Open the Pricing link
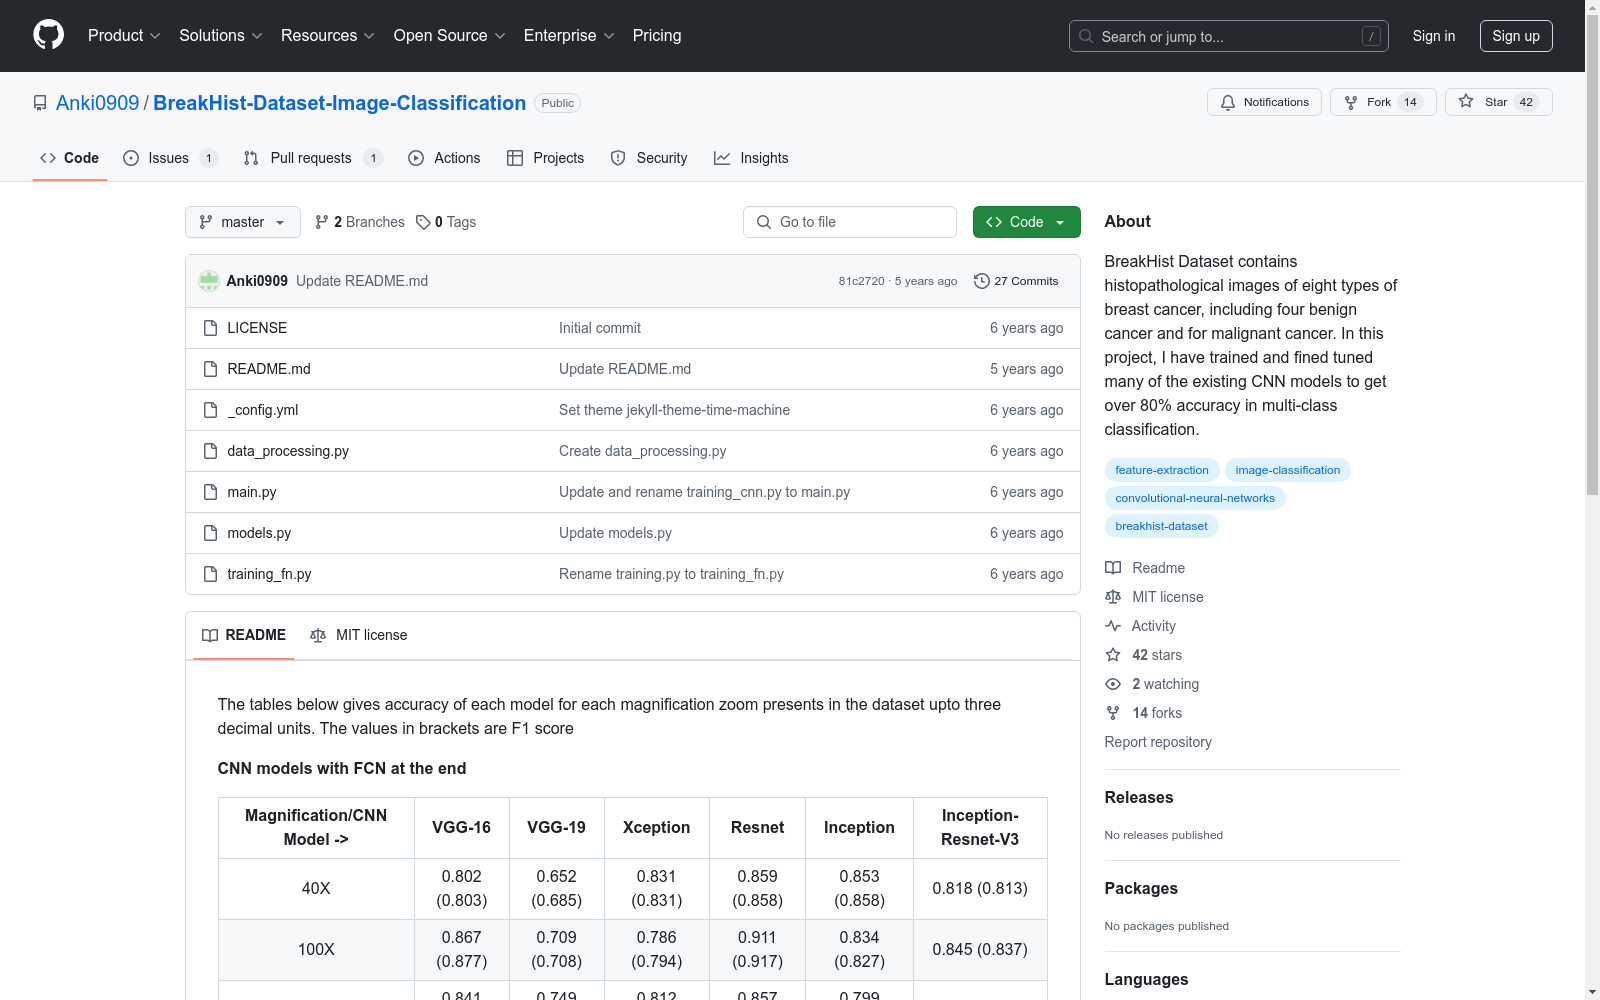 click(657, 35)
